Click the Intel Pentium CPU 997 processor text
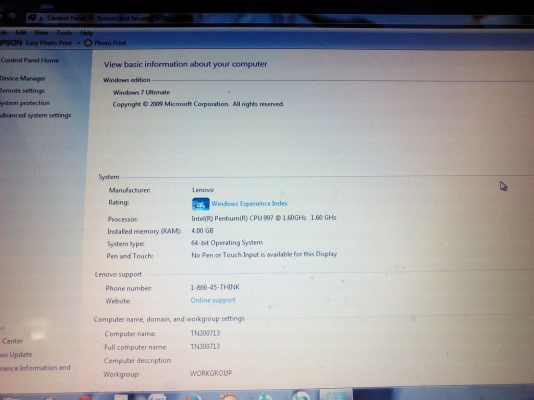Screen dimensions: 534x400 coord(264,218)
